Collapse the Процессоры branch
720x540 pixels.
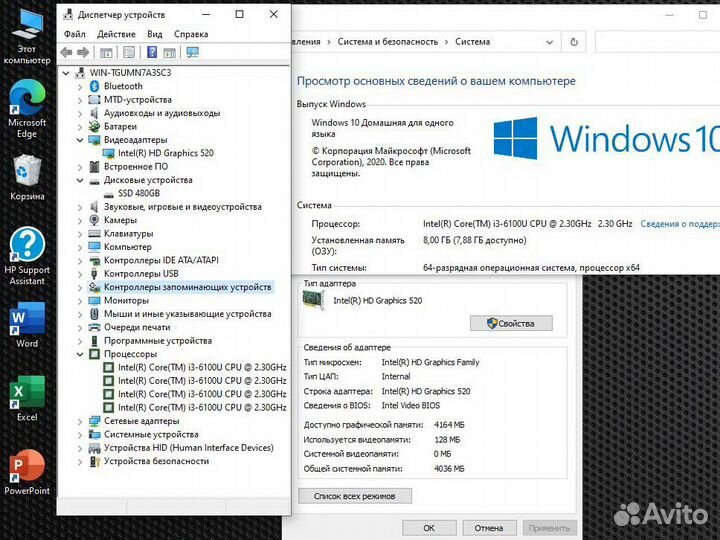(80, 354)
